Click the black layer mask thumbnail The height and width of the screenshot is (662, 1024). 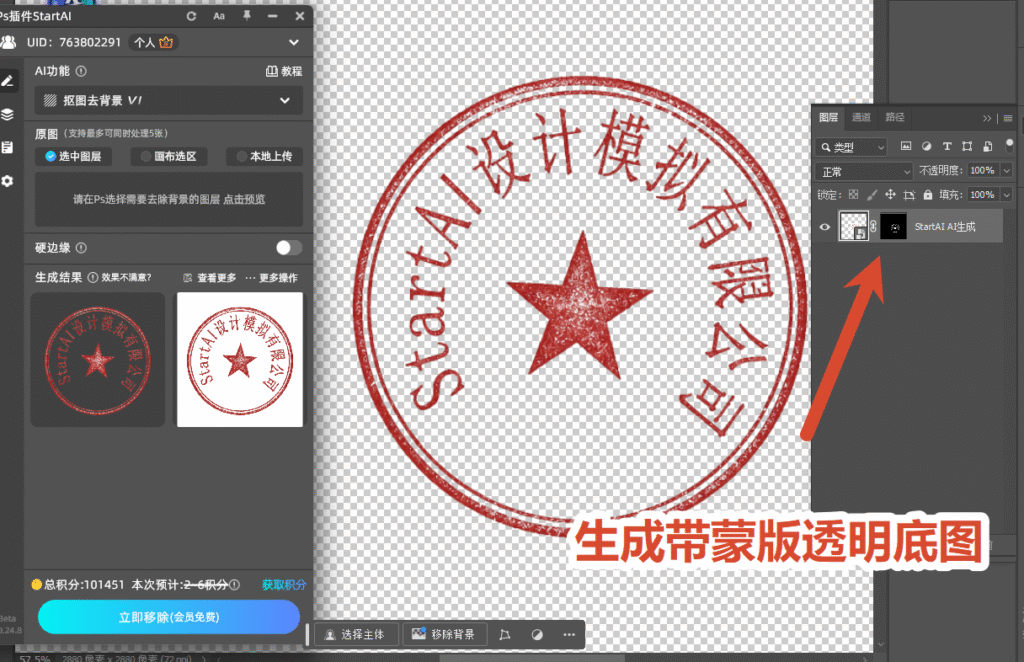coord(893,227)
